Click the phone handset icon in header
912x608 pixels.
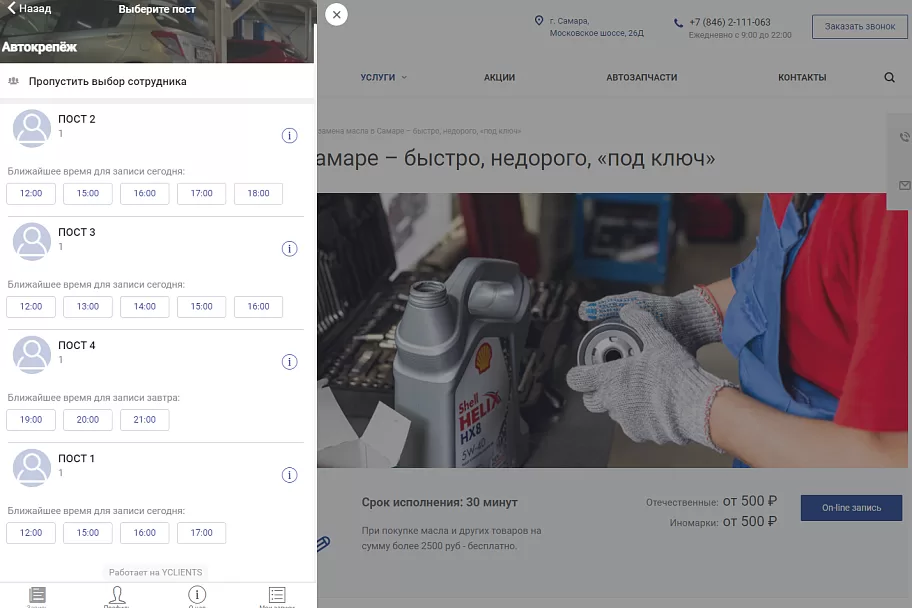pos(678,23)
